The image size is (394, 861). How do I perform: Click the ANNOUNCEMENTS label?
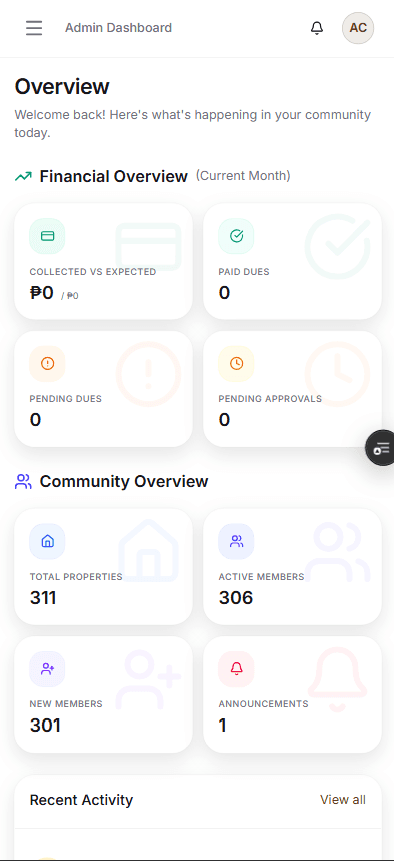tap(263, 704)
